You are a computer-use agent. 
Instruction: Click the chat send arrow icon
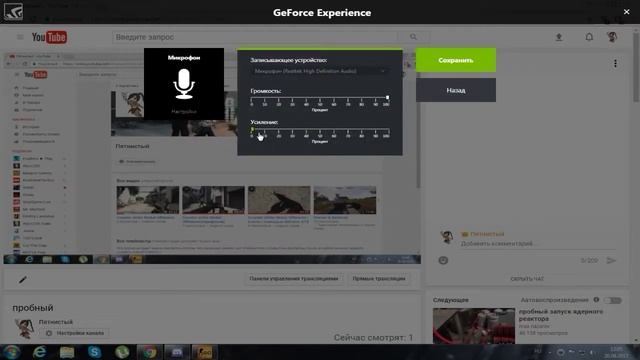click(611, 260)
